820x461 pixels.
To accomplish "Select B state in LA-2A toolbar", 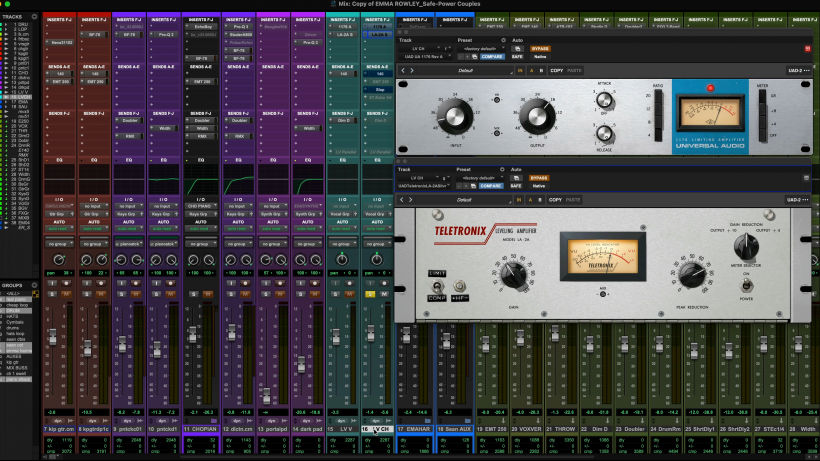I will pyautogui.click(x=540, y=200).
